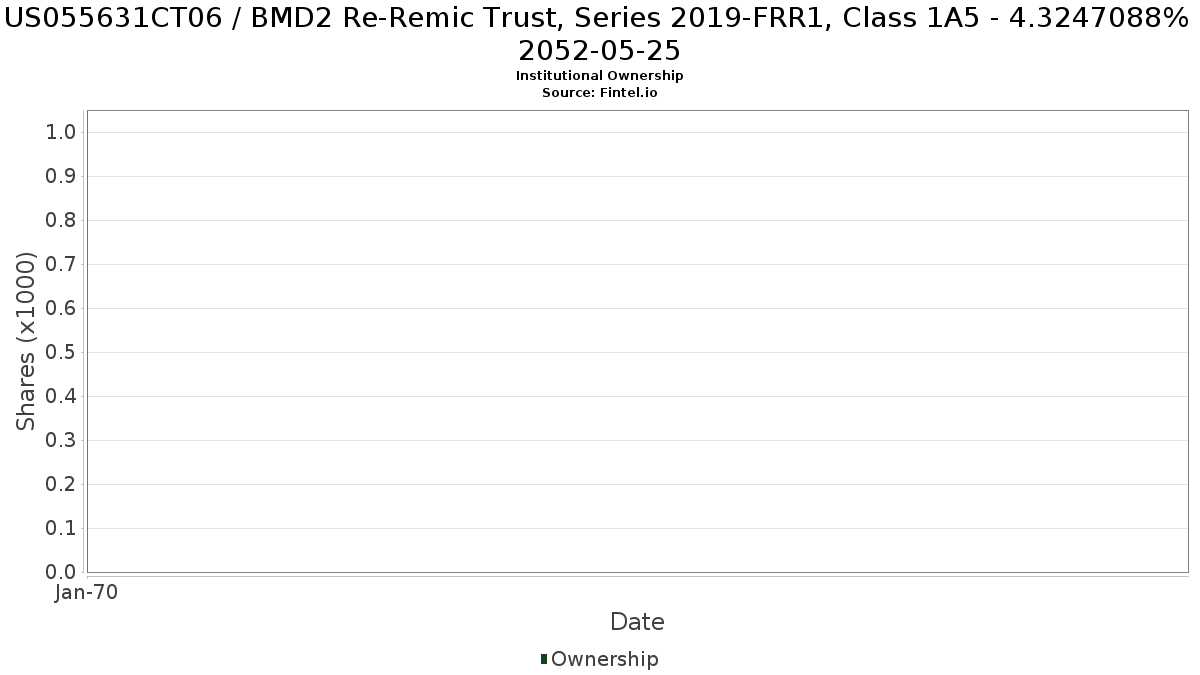Click the 0.2 y-axis tick label

61,485
